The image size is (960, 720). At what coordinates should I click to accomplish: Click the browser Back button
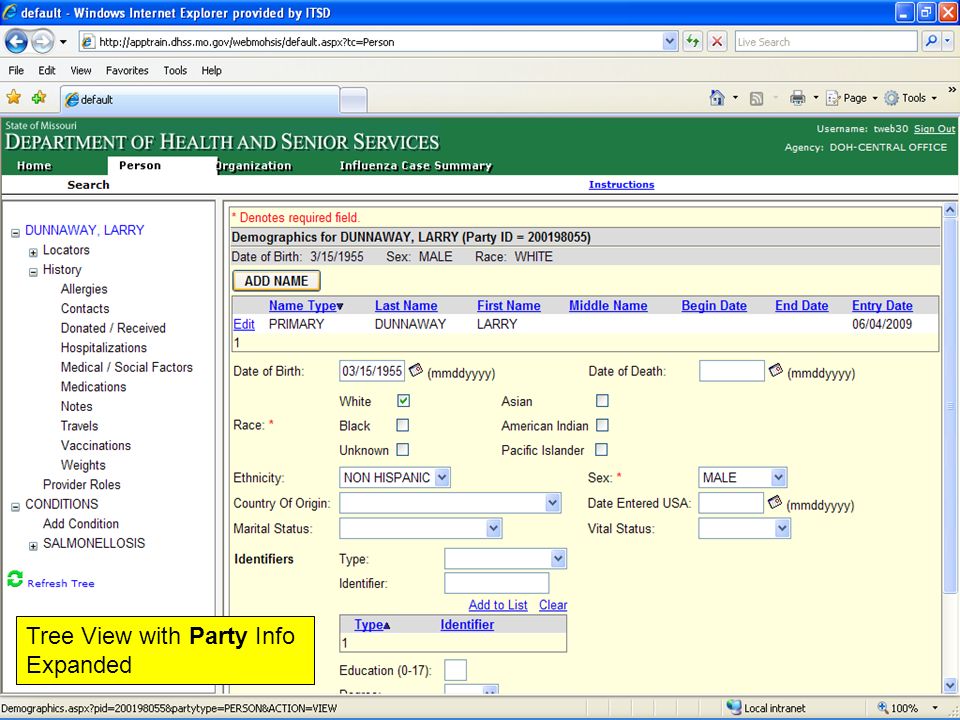pos(17,42)
